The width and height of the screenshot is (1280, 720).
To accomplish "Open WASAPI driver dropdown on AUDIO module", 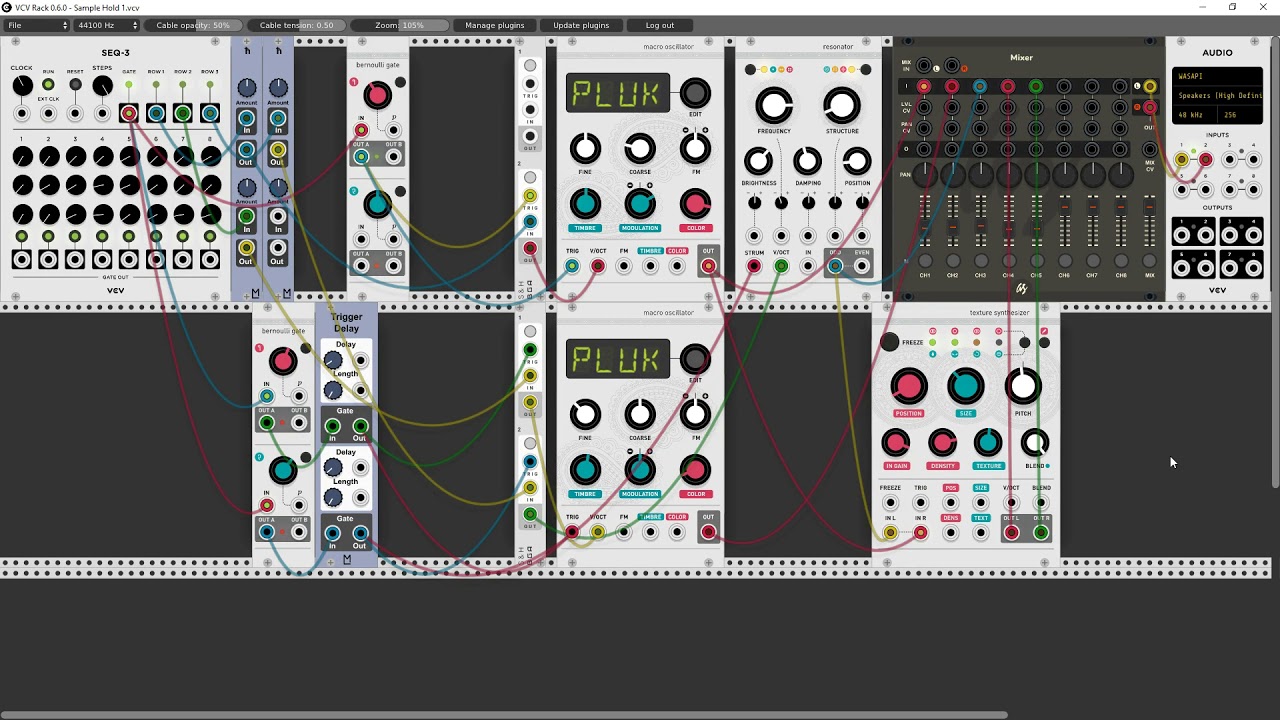I will [1217, 76].
